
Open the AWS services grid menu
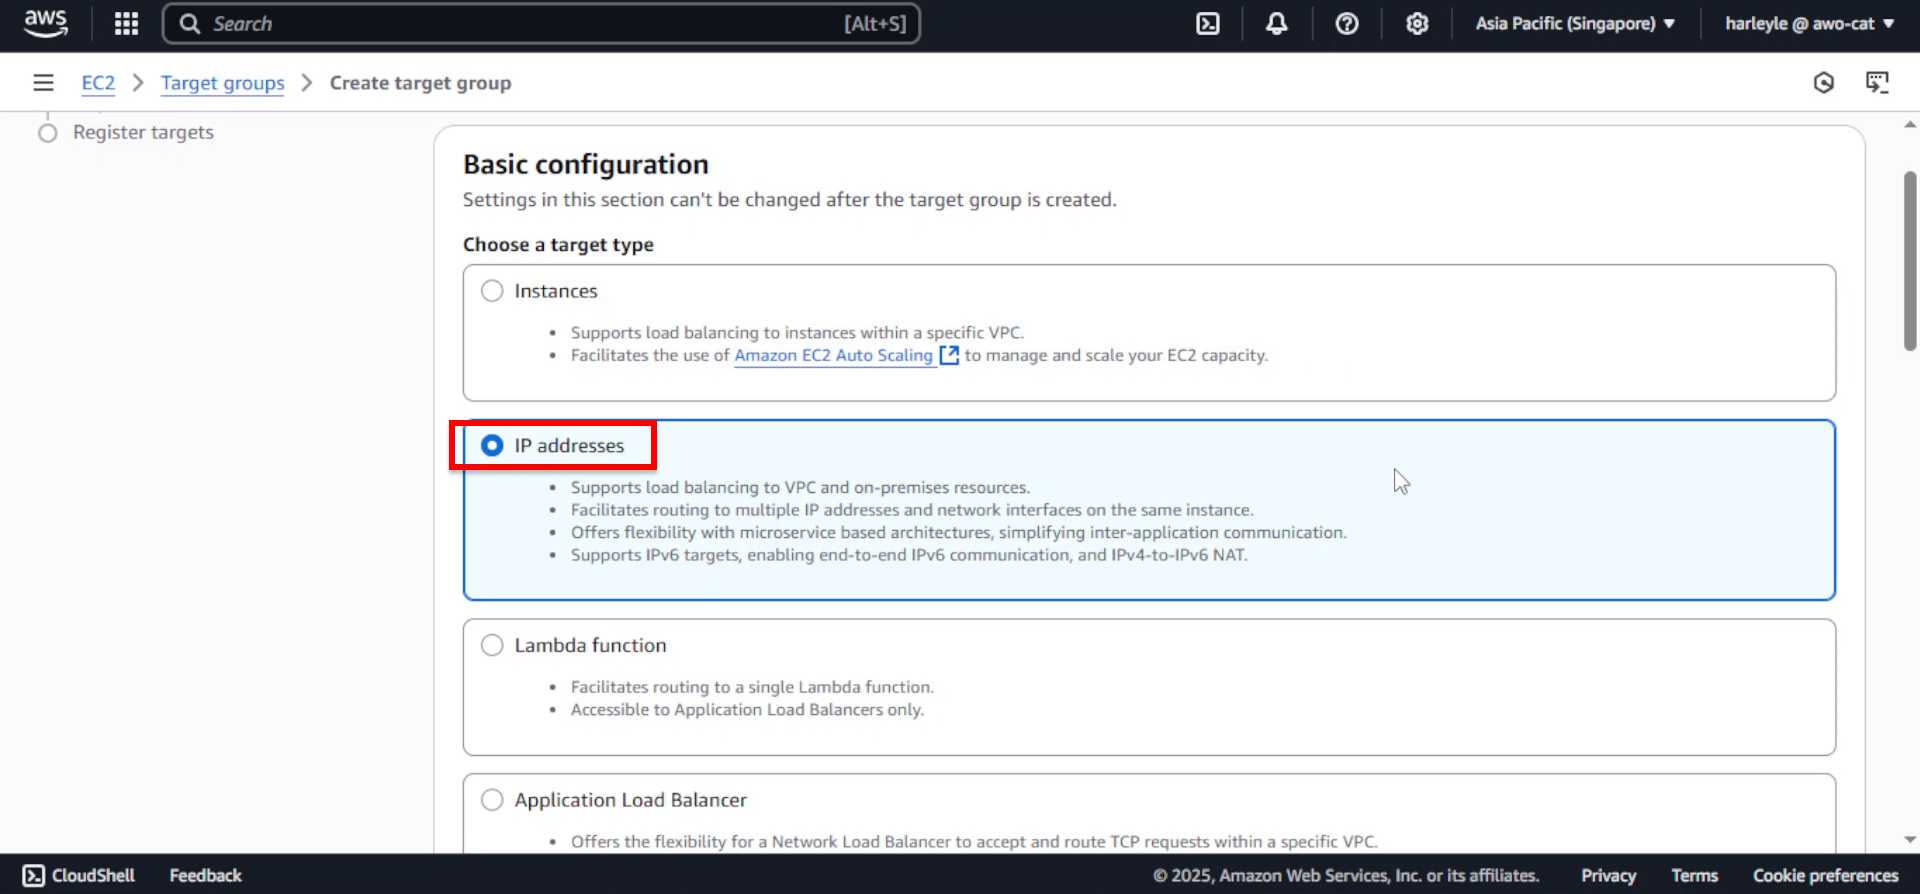pos(126,23)
